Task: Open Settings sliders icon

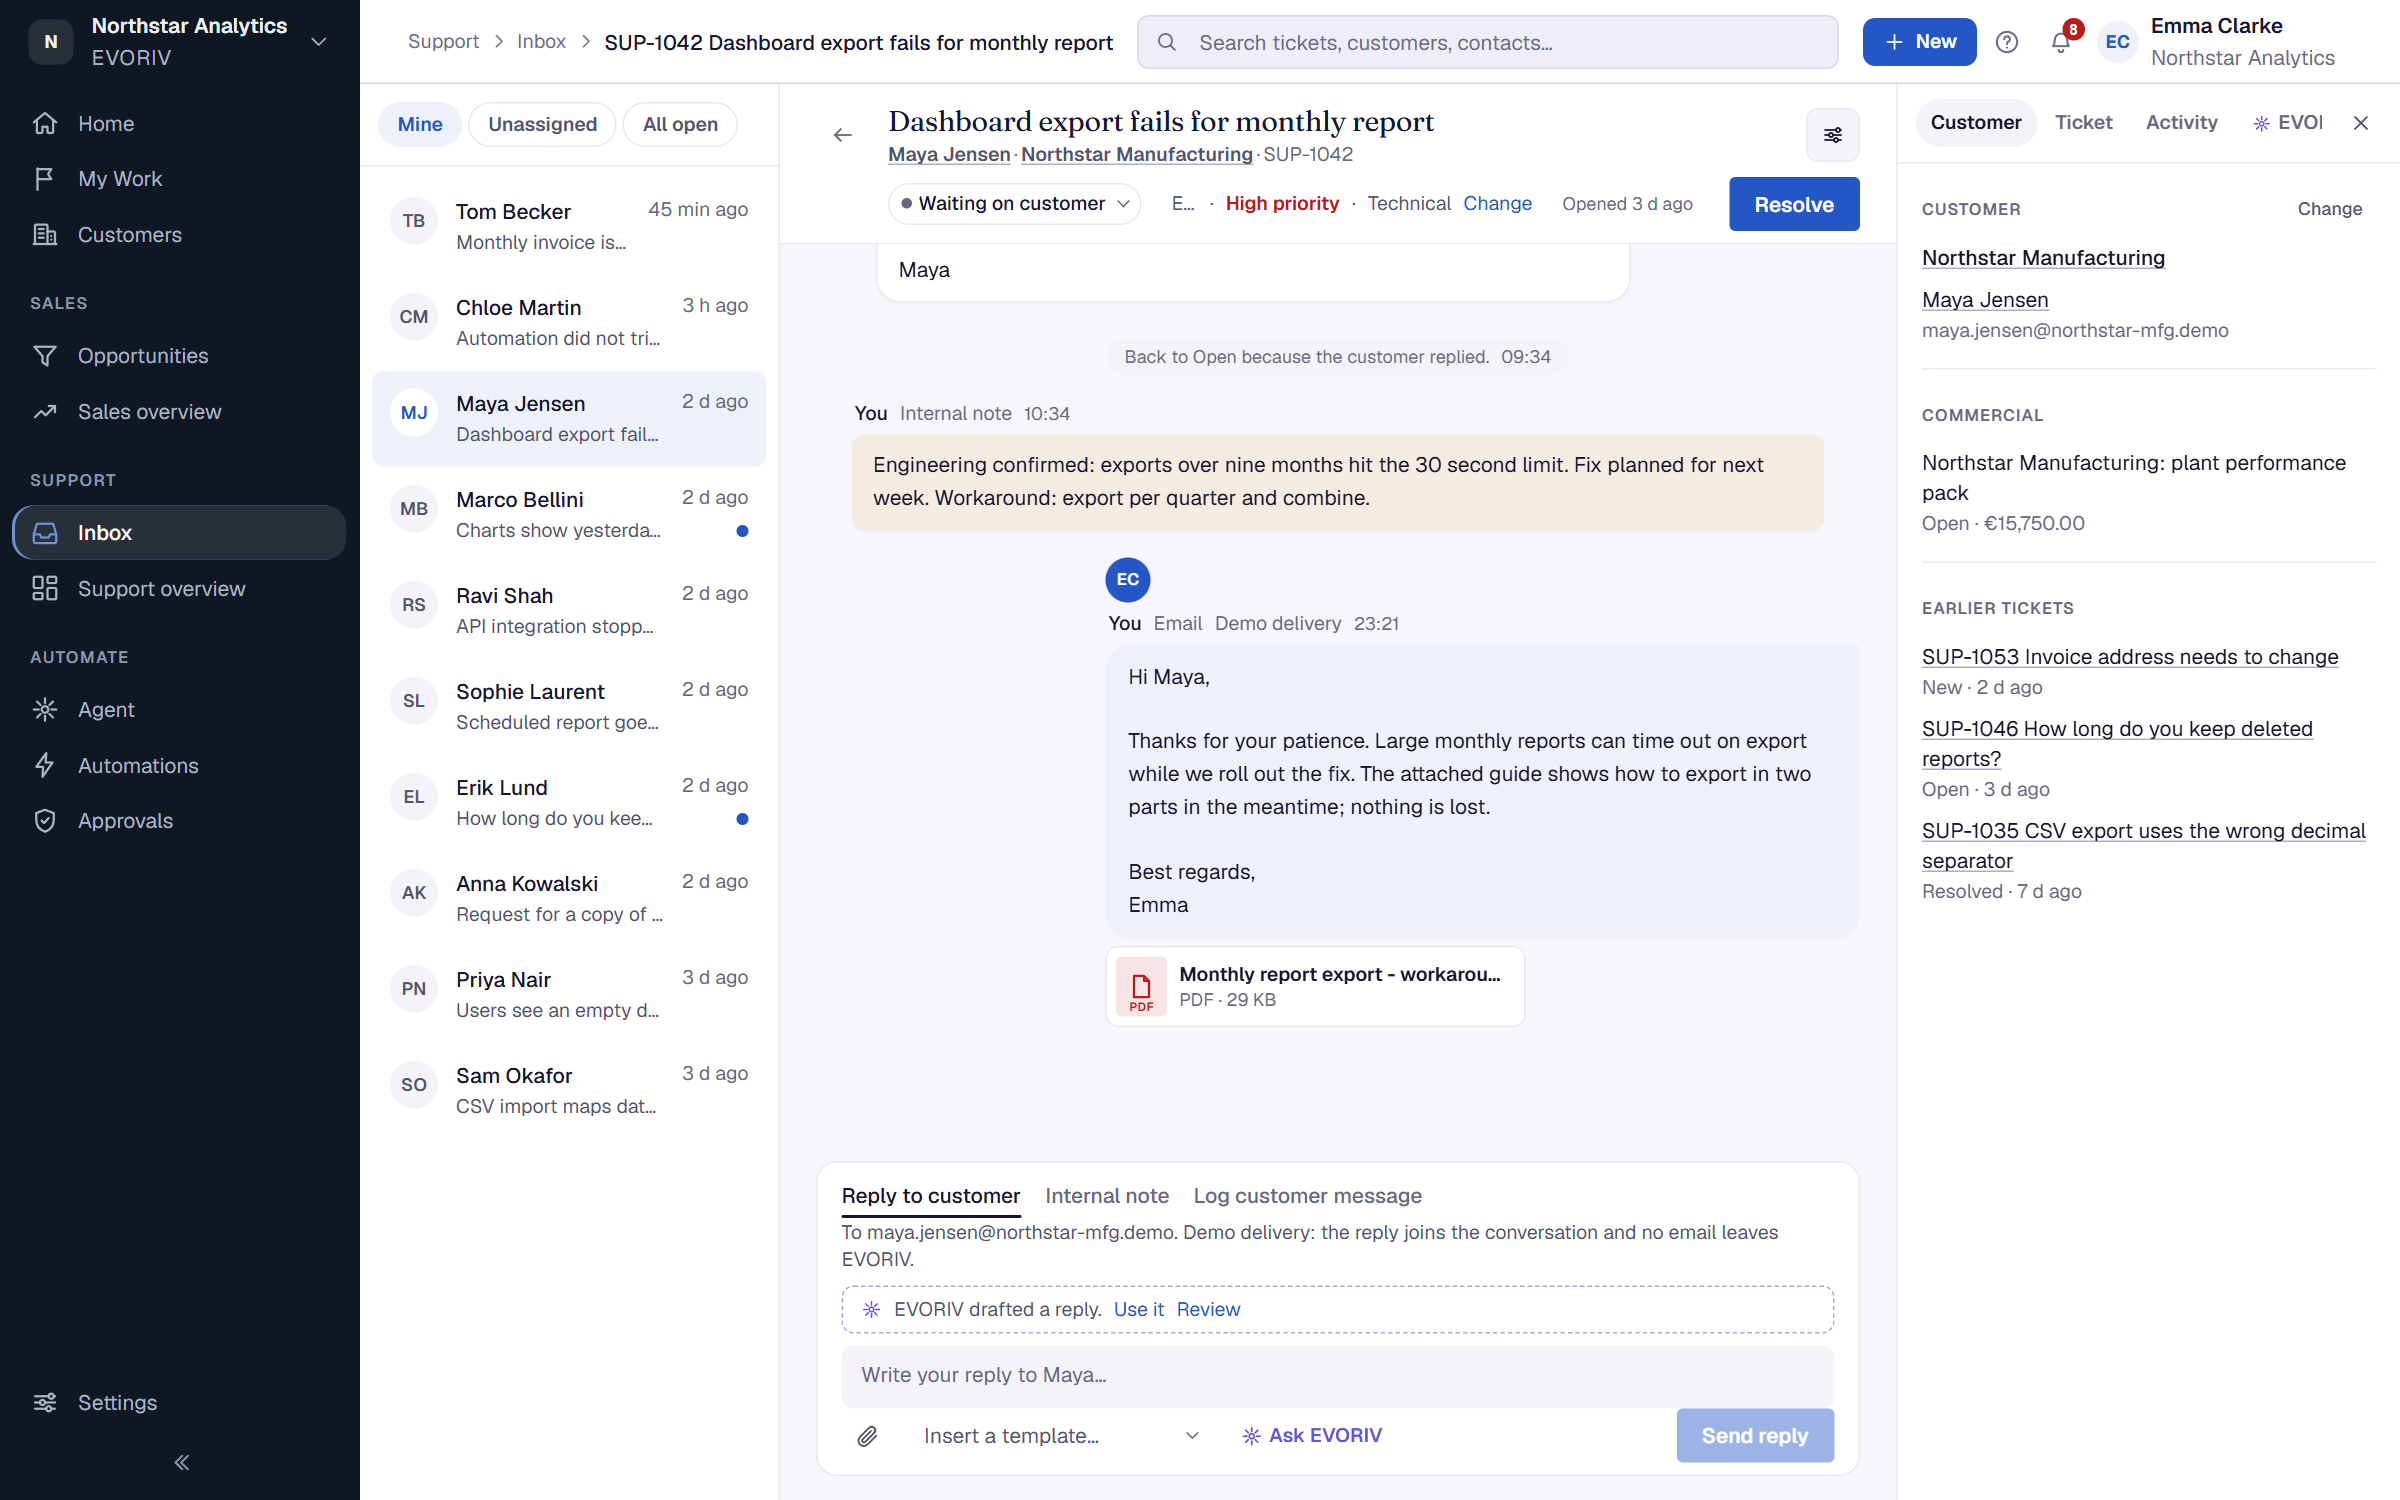Action: [45, 1403]
